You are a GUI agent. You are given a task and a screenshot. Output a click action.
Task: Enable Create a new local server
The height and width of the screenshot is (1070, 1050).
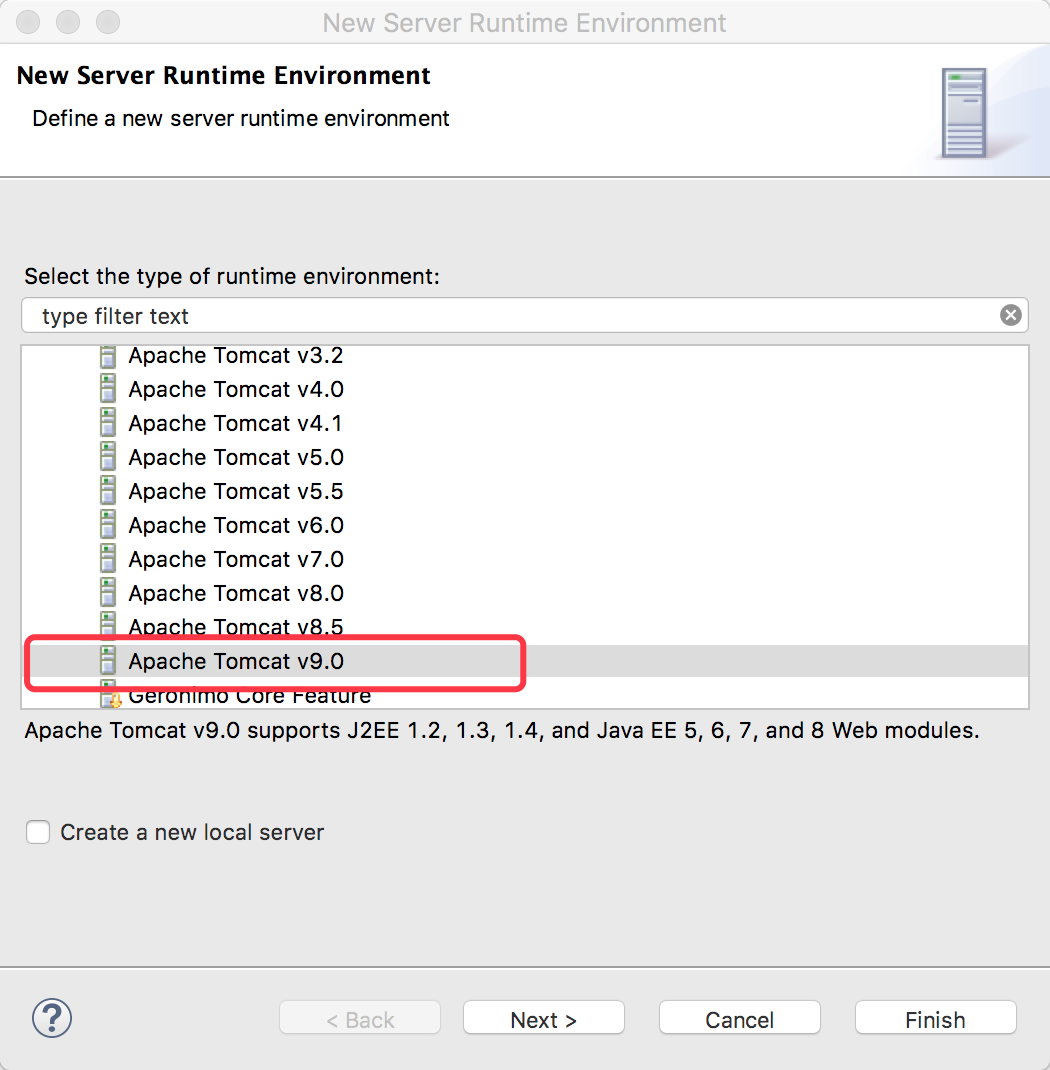coord(37,831)
